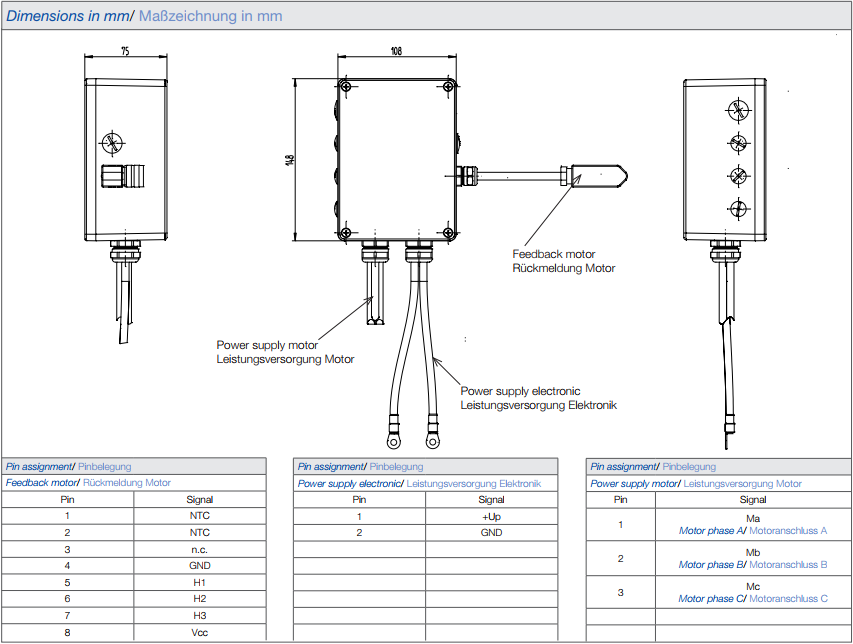853x644 pixels.
Task: Click top-left corner screw on housing
Action: 345,86
